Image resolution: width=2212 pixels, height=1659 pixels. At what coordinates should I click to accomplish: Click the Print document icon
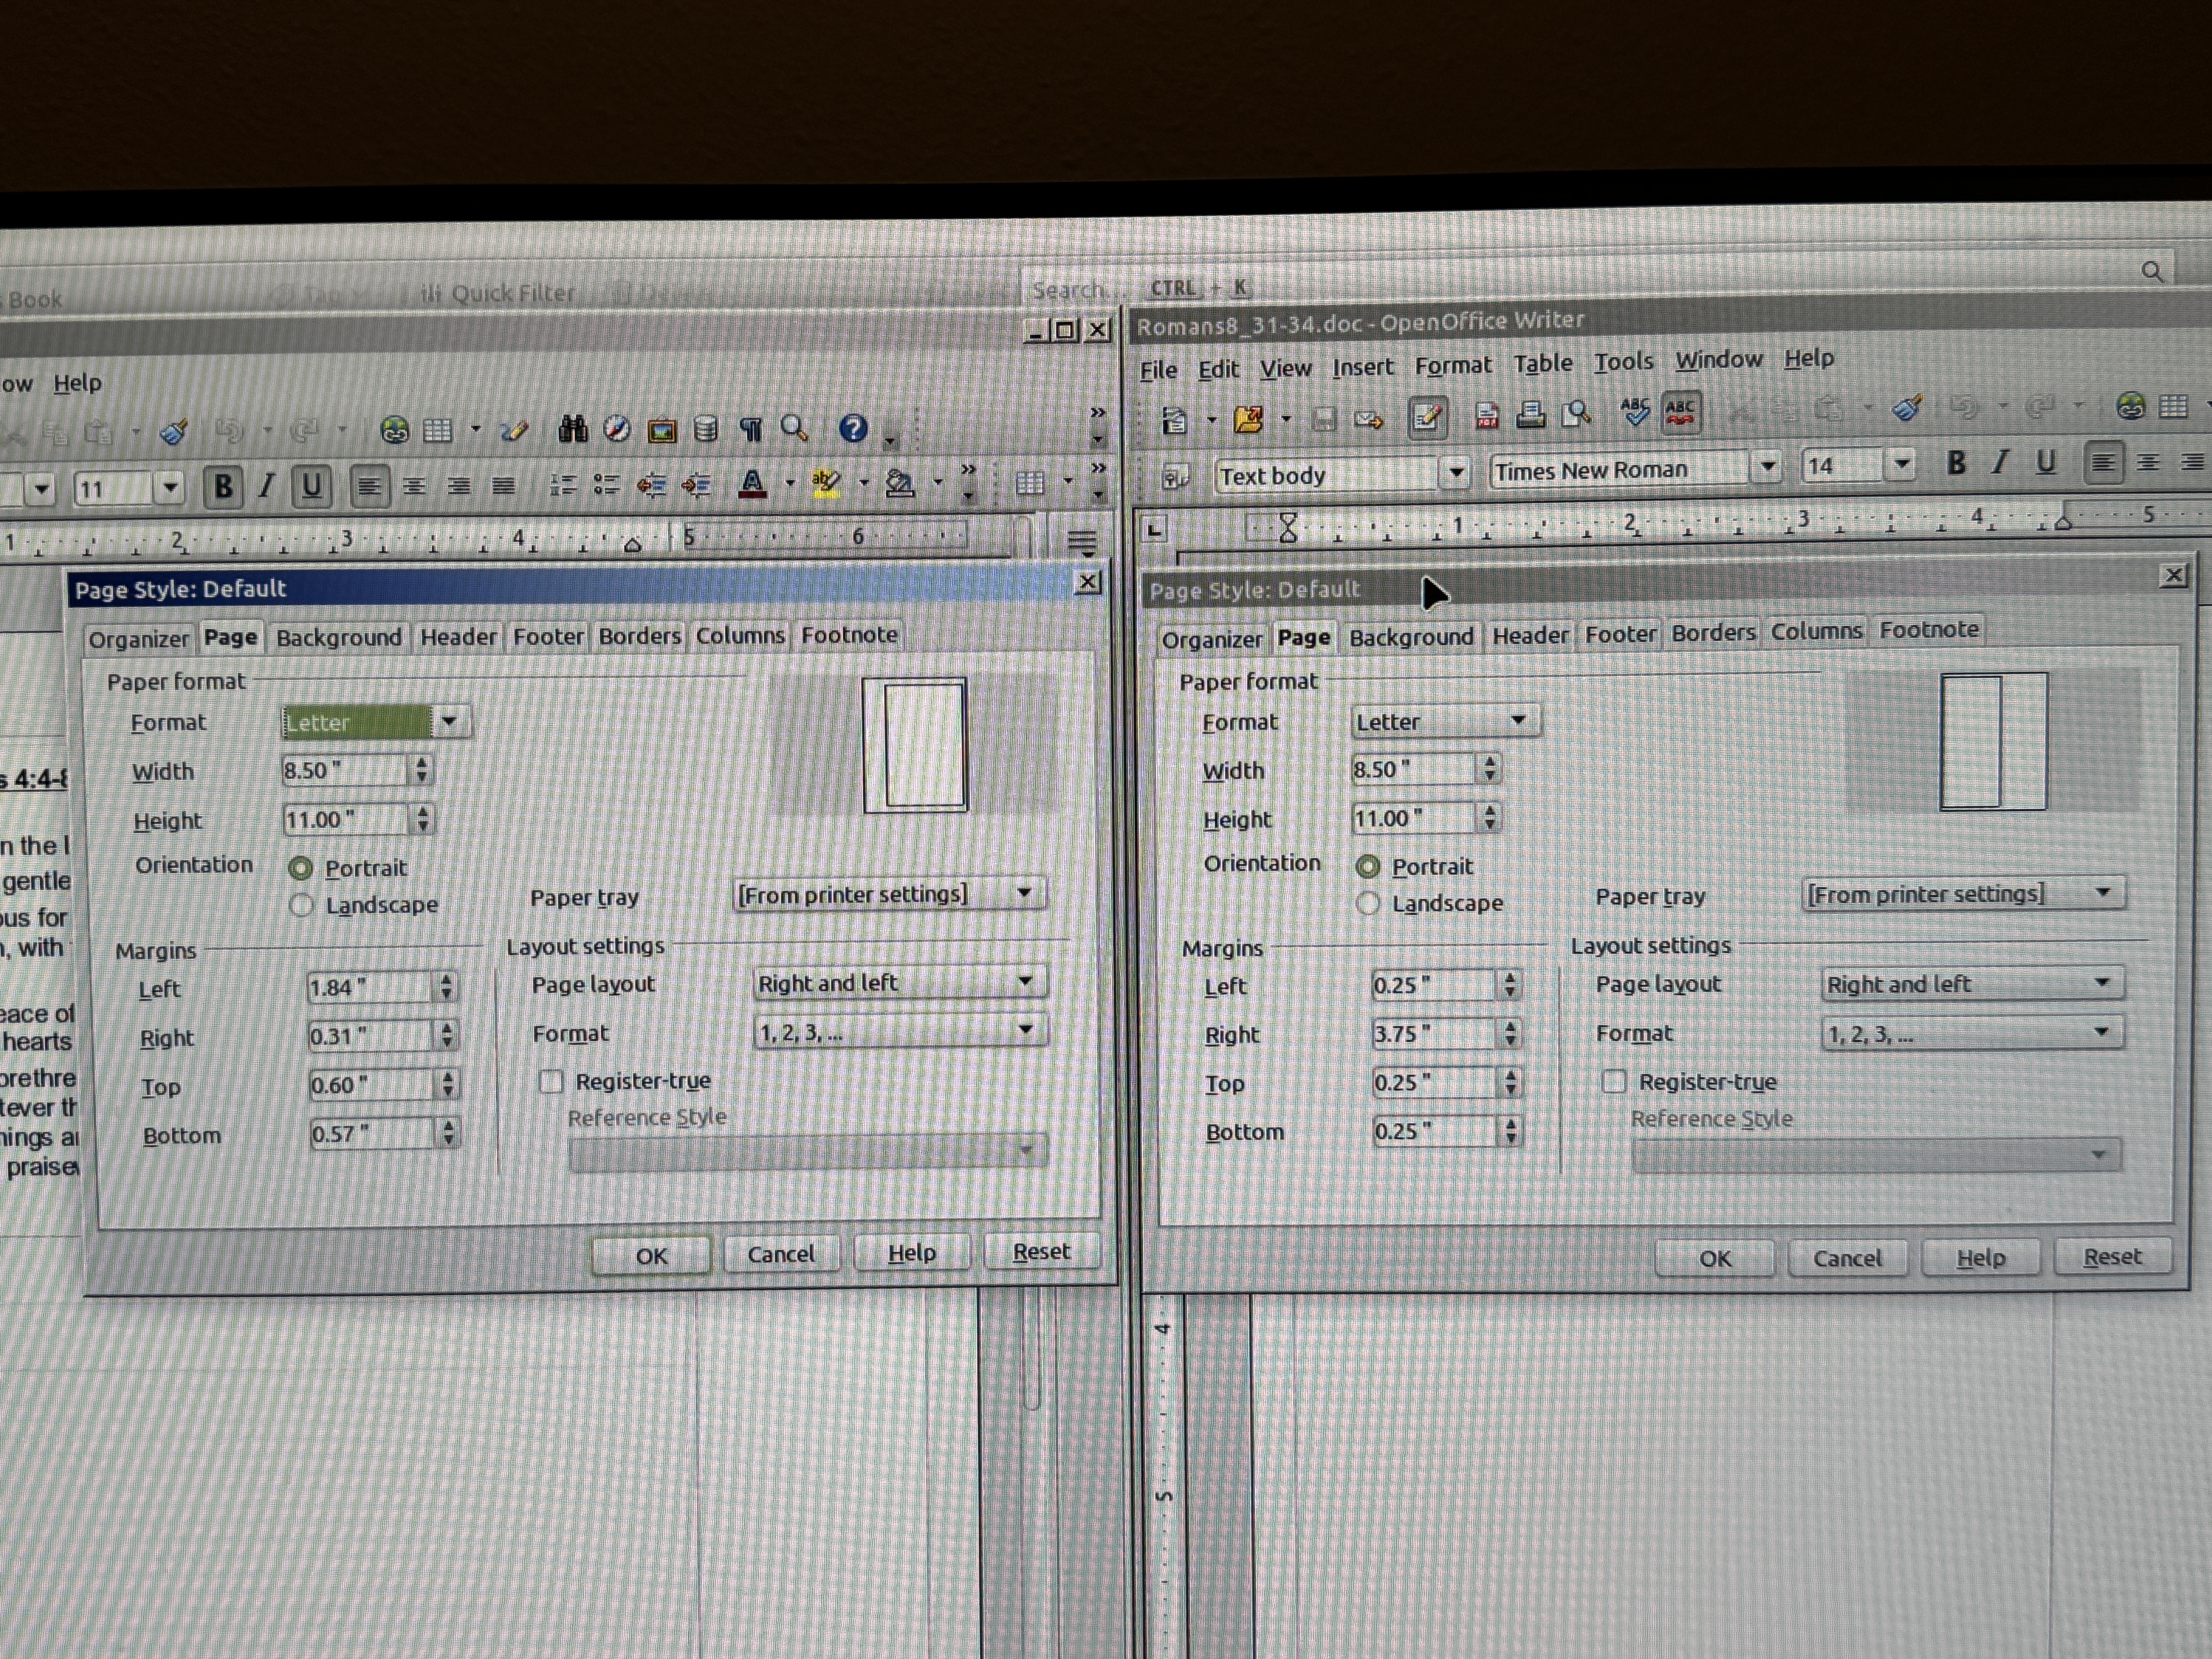point(1530,414)
